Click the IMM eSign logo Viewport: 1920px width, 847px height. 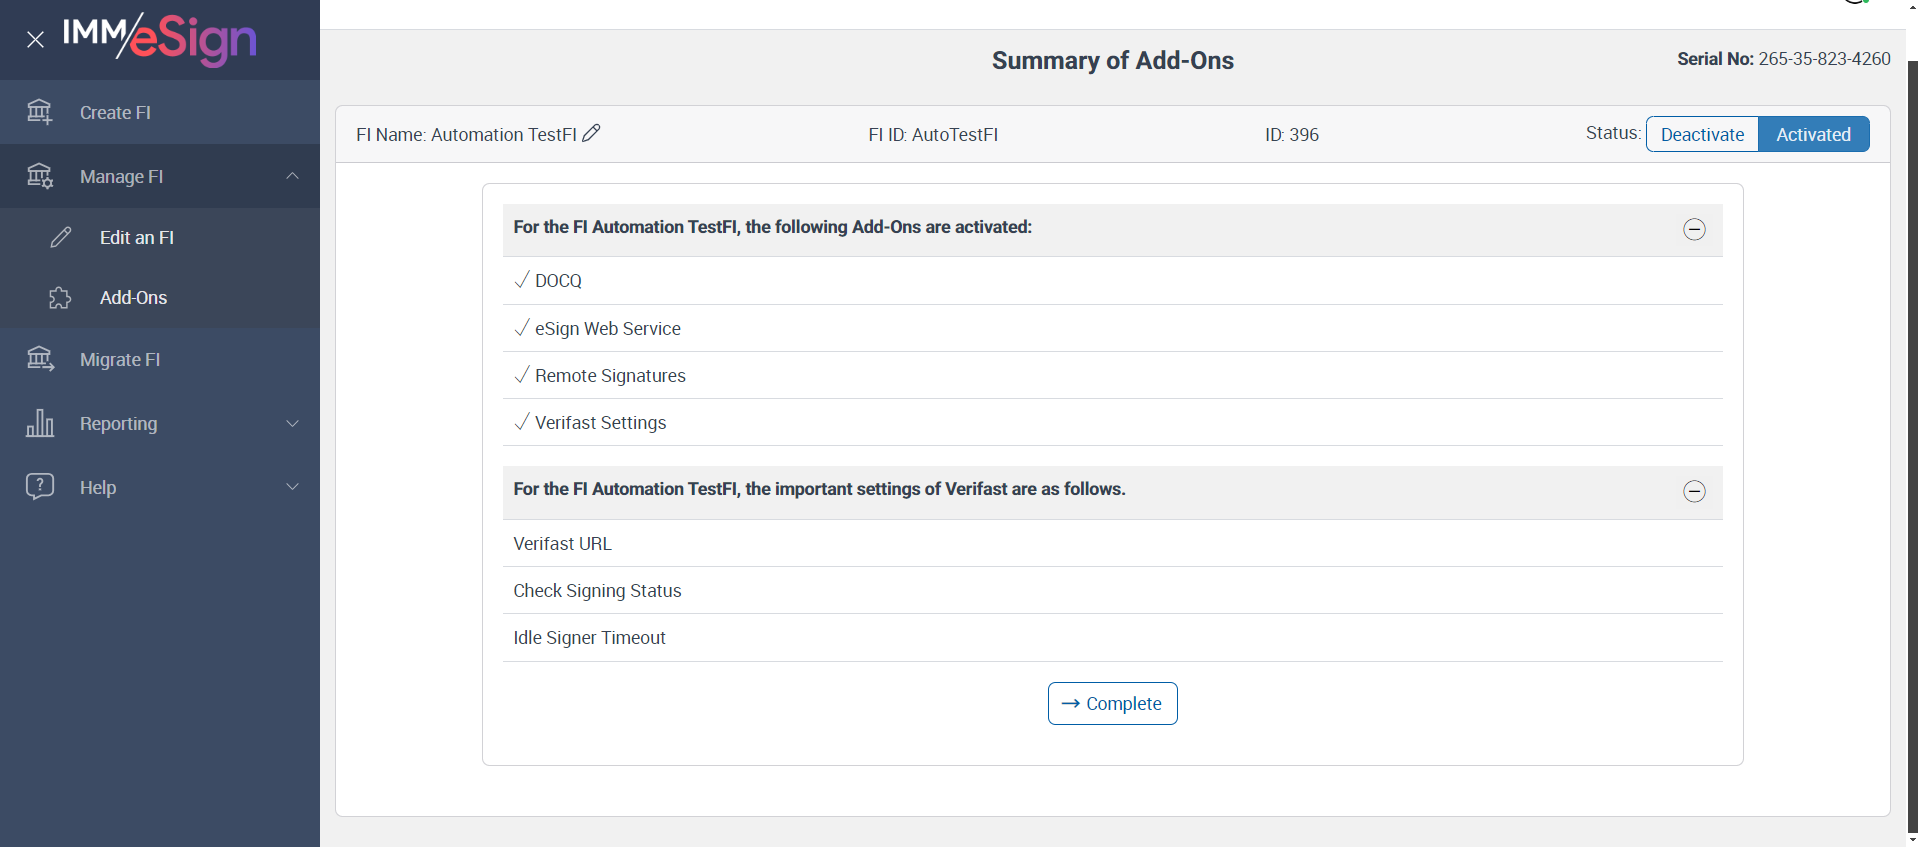160,39
